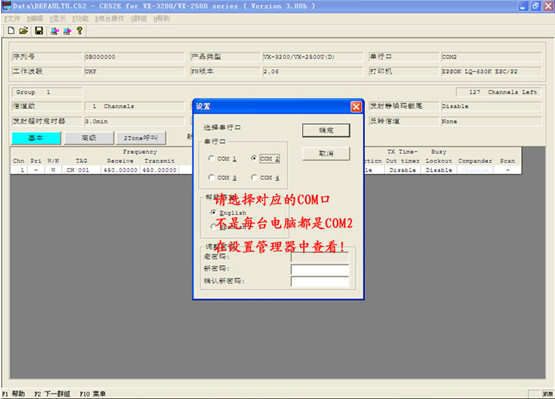Click the 1 Channels count field
The height and width of the screenshot is (399, 555).
[x=134, y=106]
